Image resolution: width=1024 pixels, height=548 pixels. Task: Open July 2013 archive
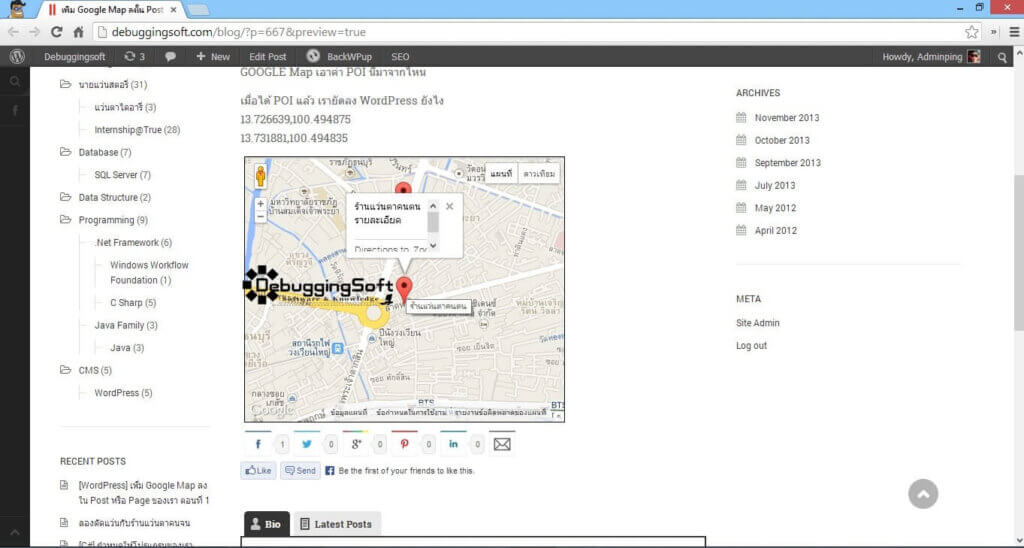point(775,185)
